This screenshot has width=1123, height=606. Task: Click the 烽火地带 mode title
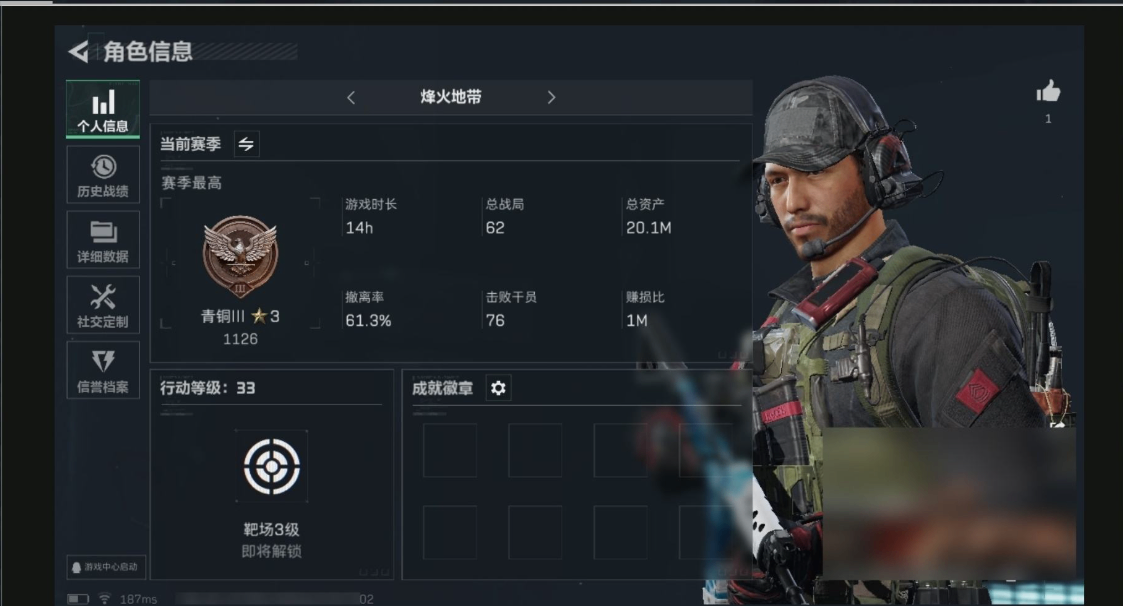coord(450,97)
